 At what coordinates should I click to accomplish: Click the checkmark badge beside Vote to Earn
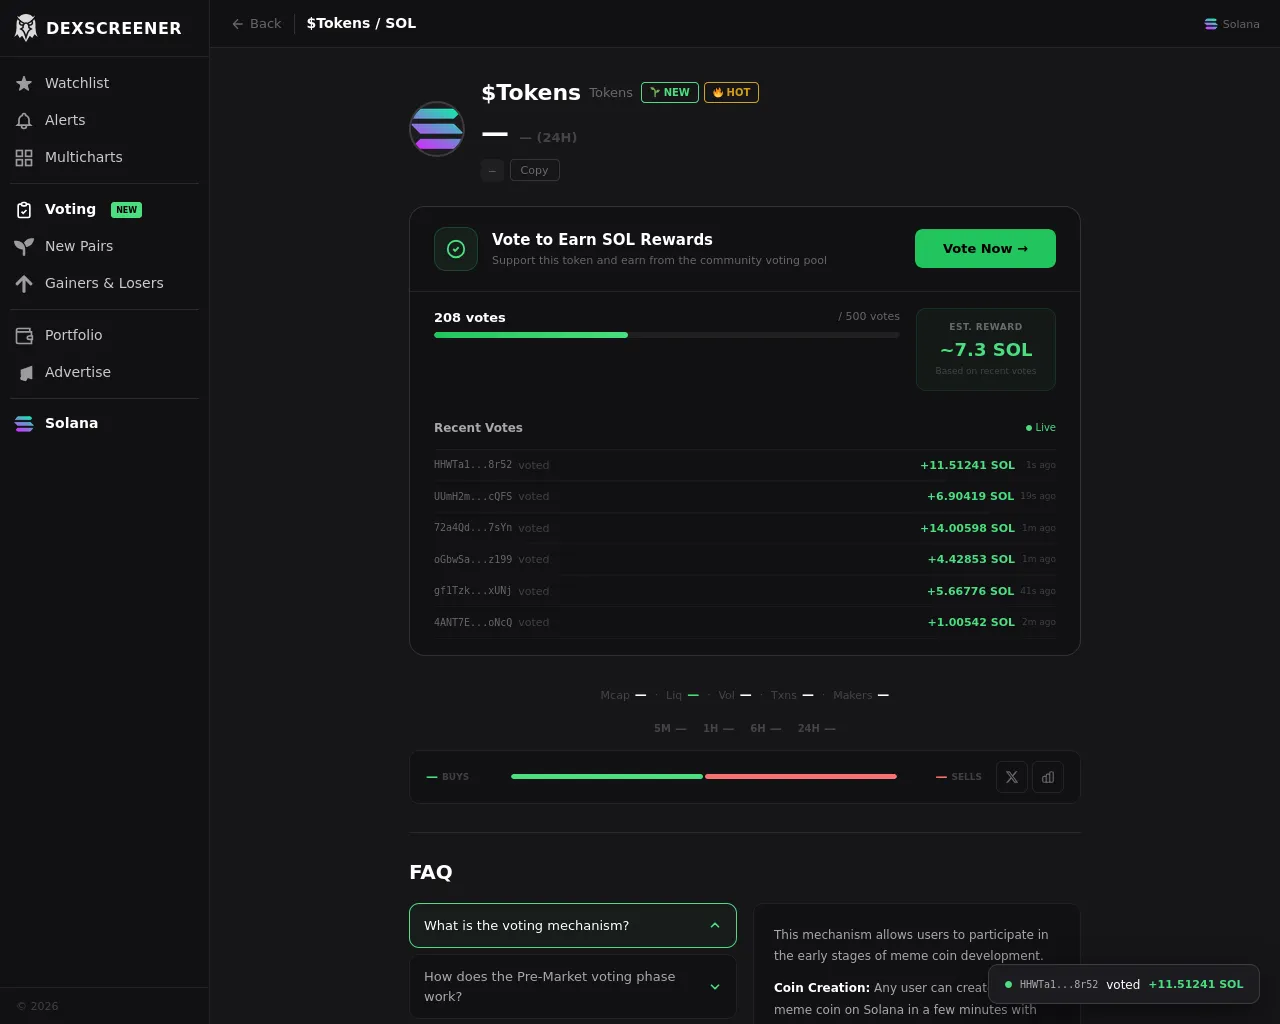pos(456,249)
